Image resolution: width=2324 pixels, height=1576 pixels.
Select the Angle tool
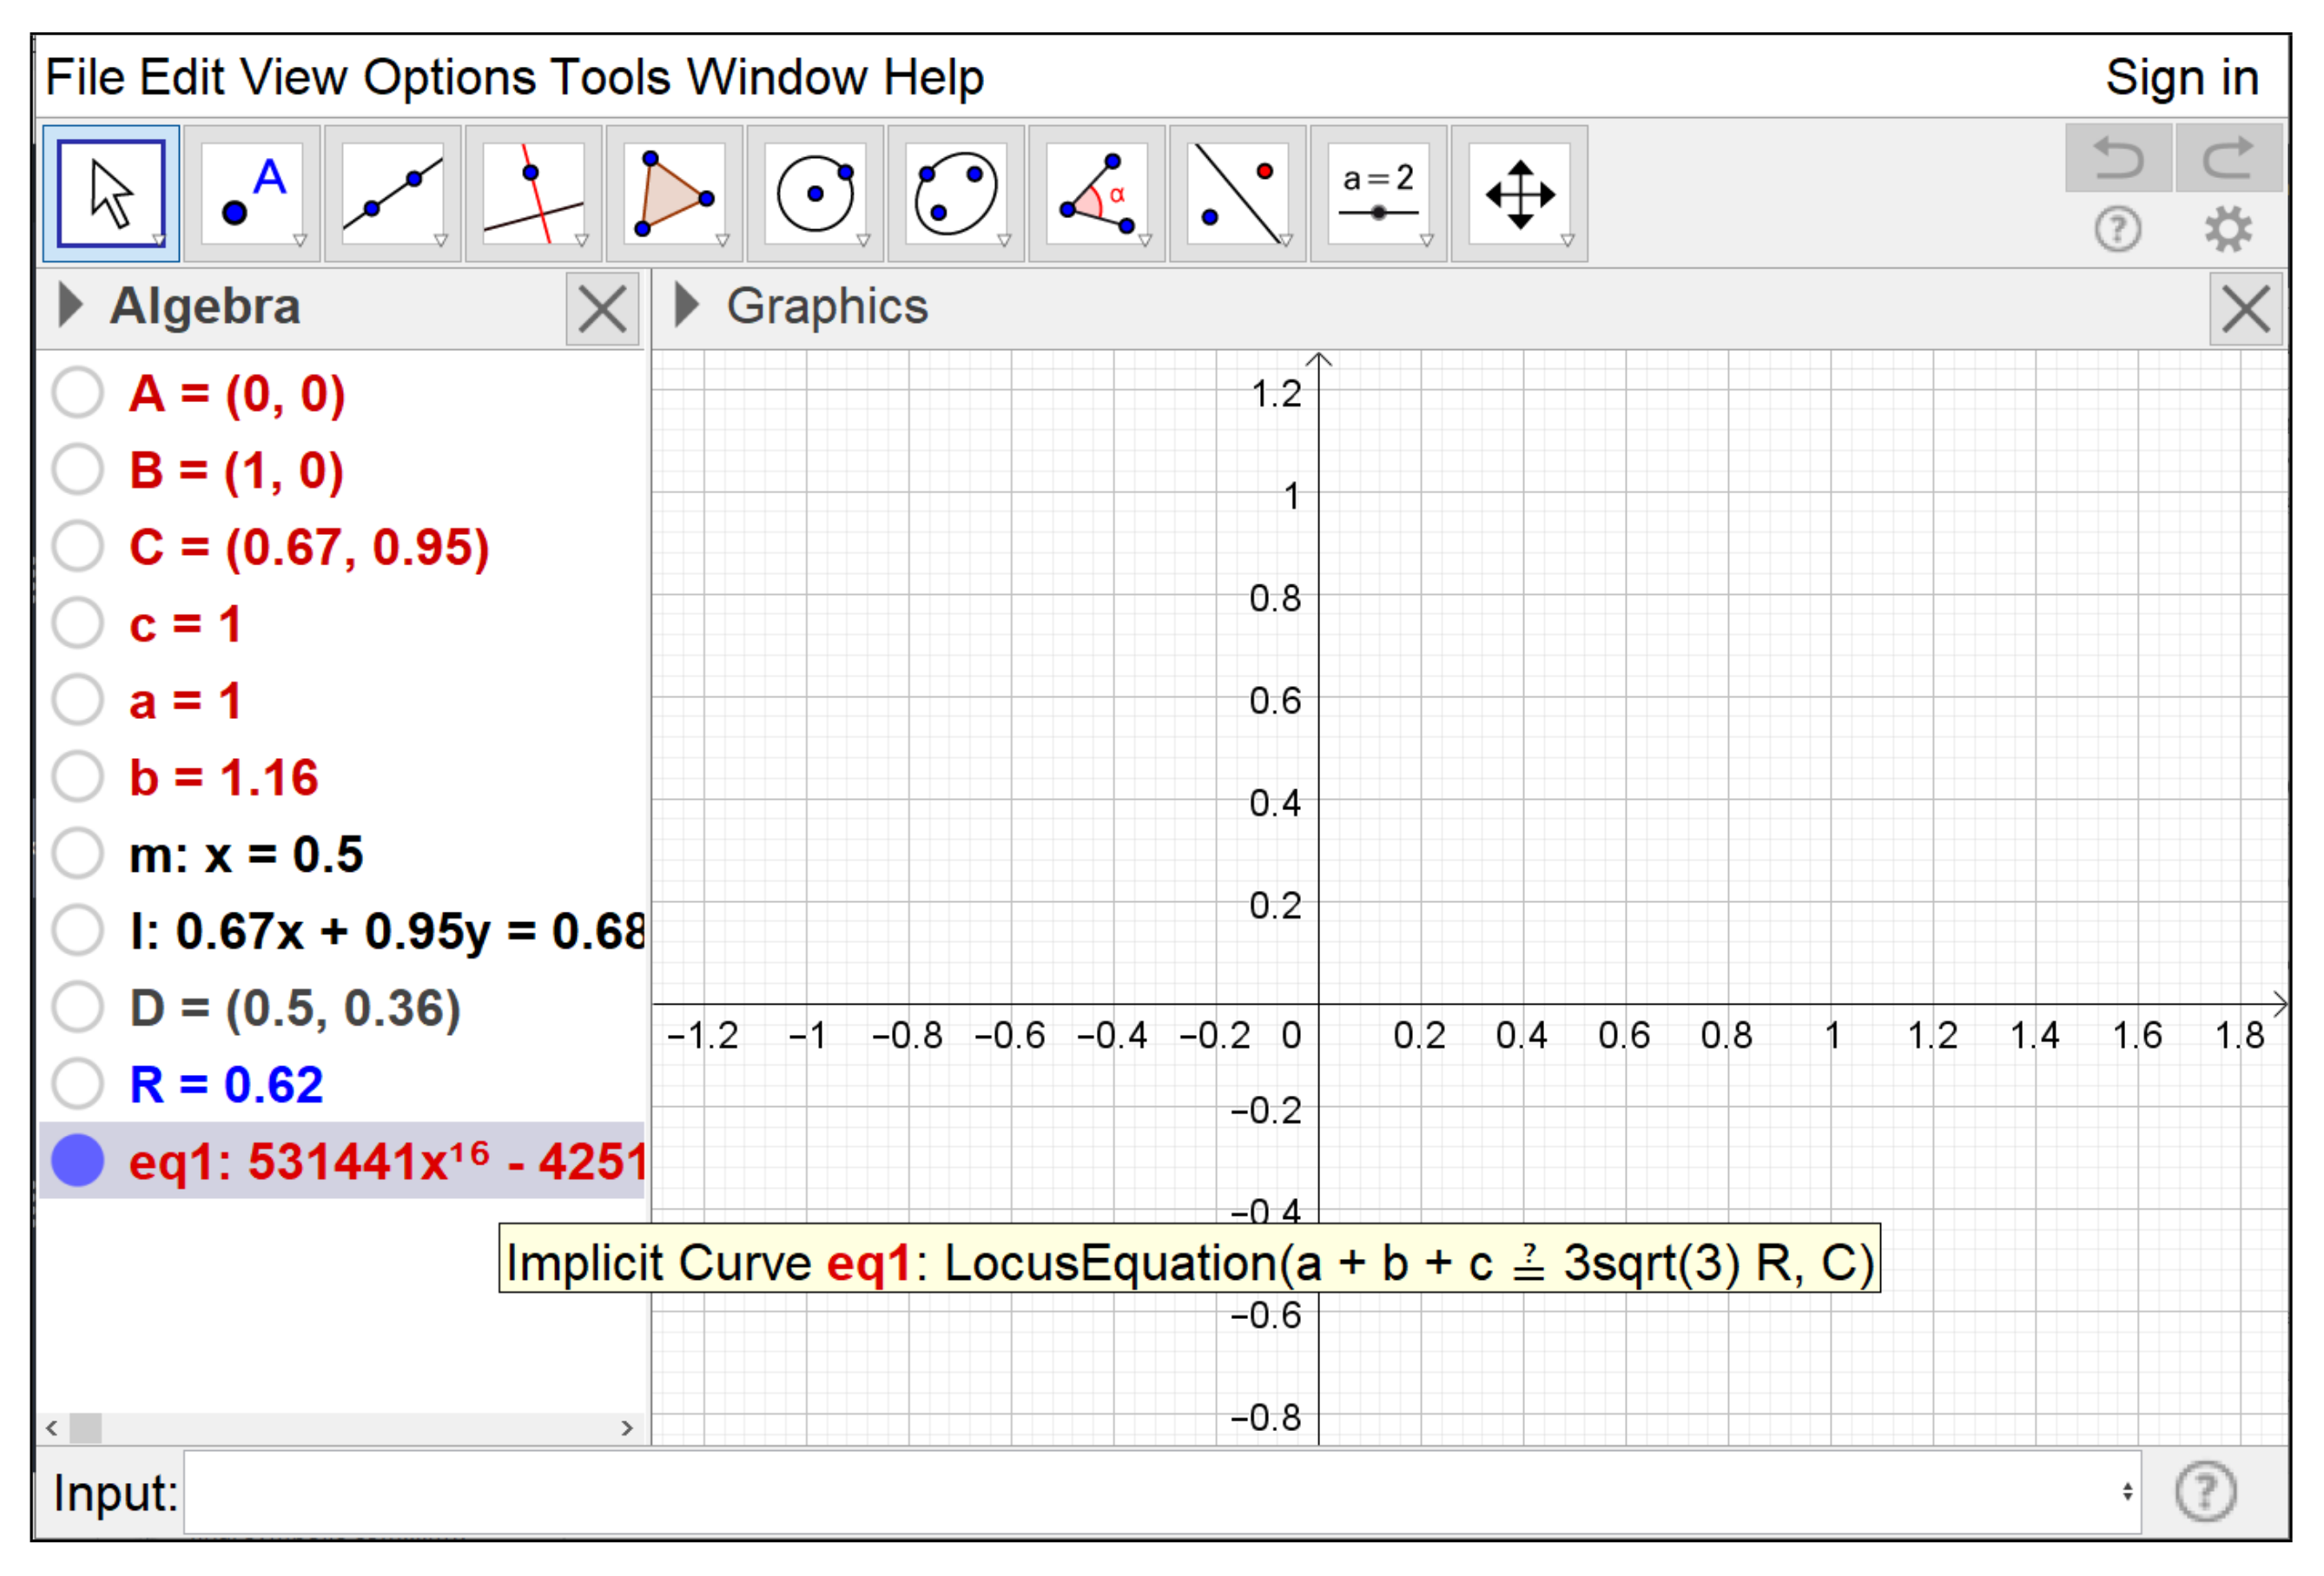pyautogui.click(x=1097, y=194)
